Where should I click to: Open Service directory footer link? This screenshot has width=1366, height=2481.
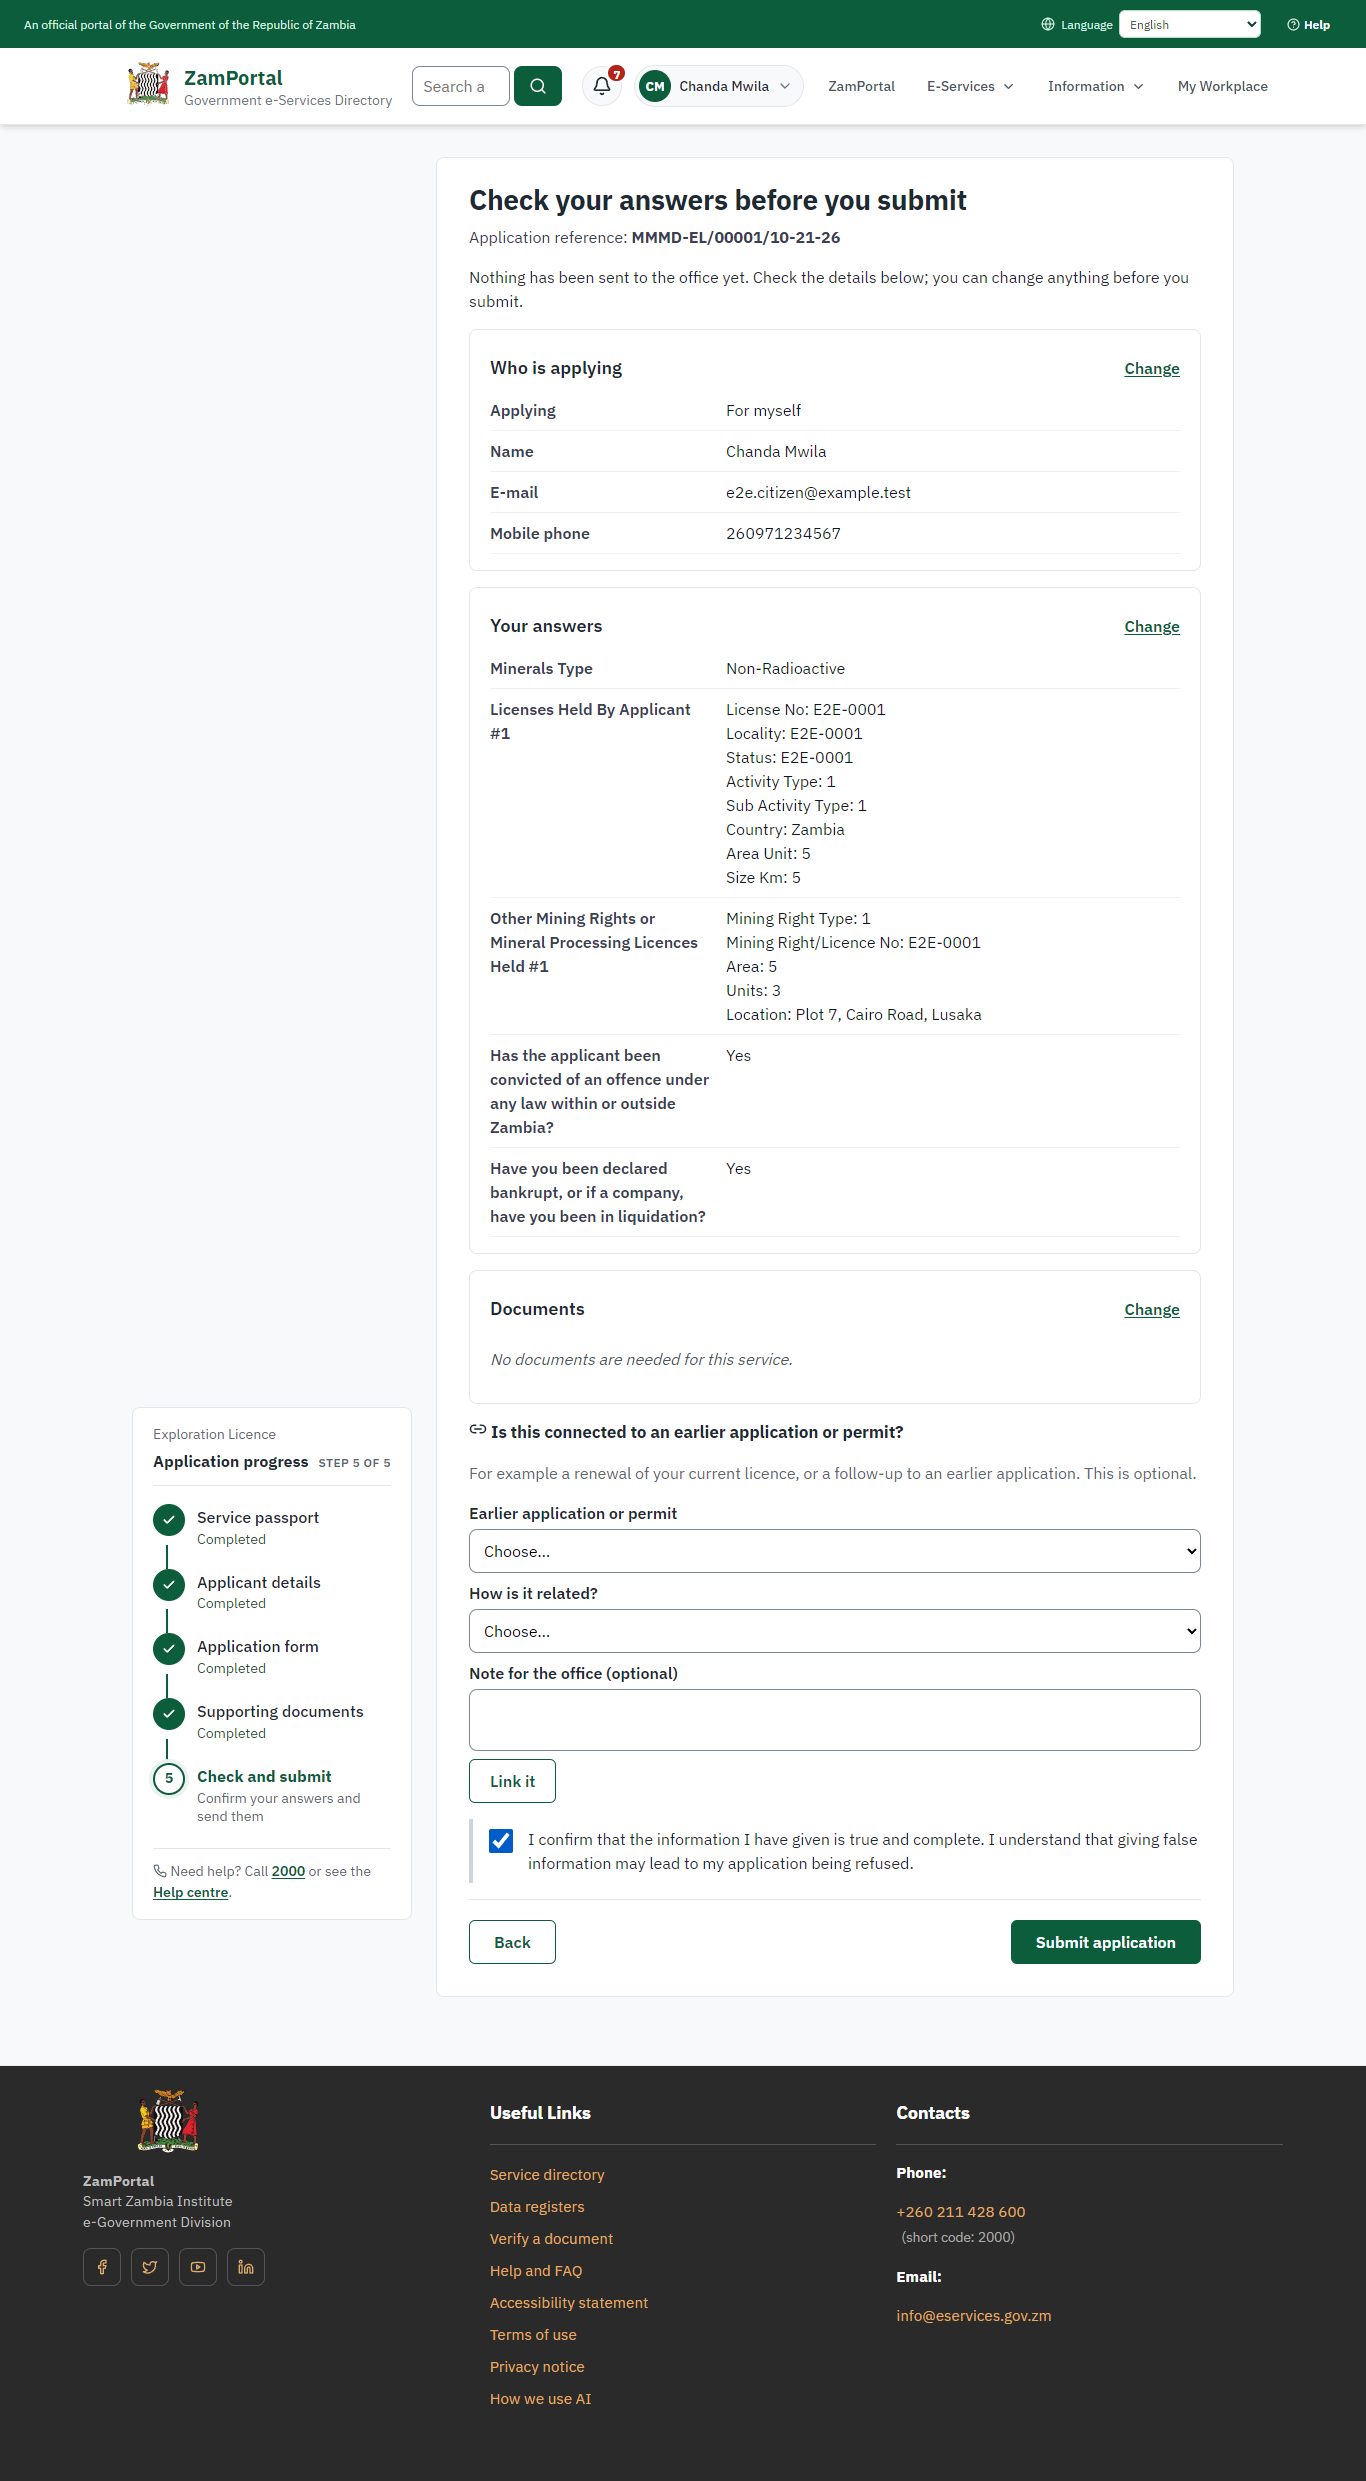[547, 2175]
